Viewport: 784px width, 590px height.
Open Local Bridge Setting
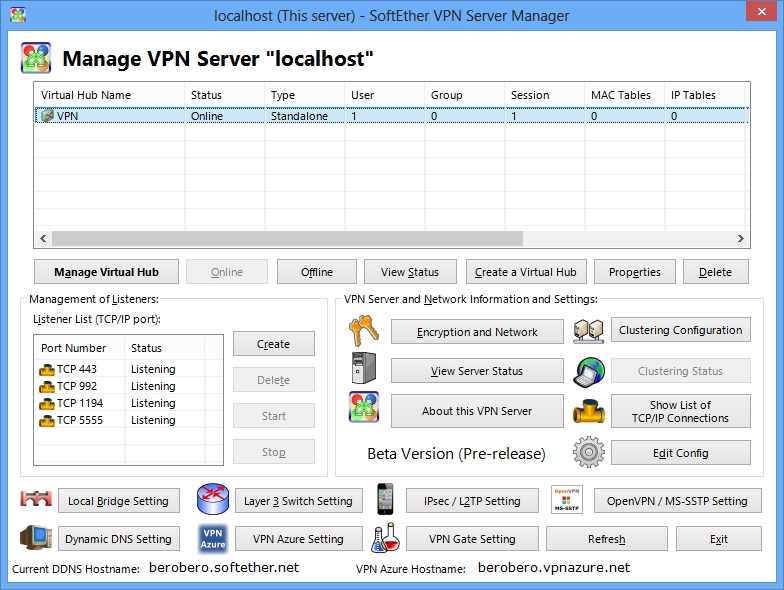tap(119, 501)
